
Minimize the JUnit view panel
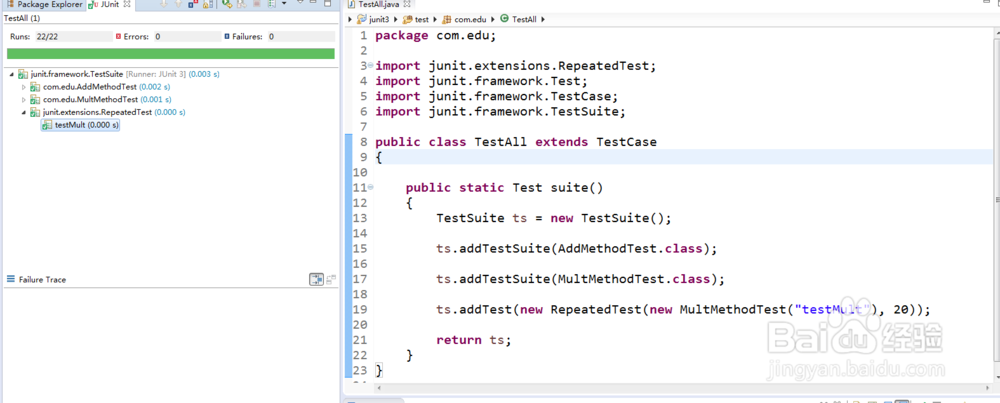click(x=313, y=3)
